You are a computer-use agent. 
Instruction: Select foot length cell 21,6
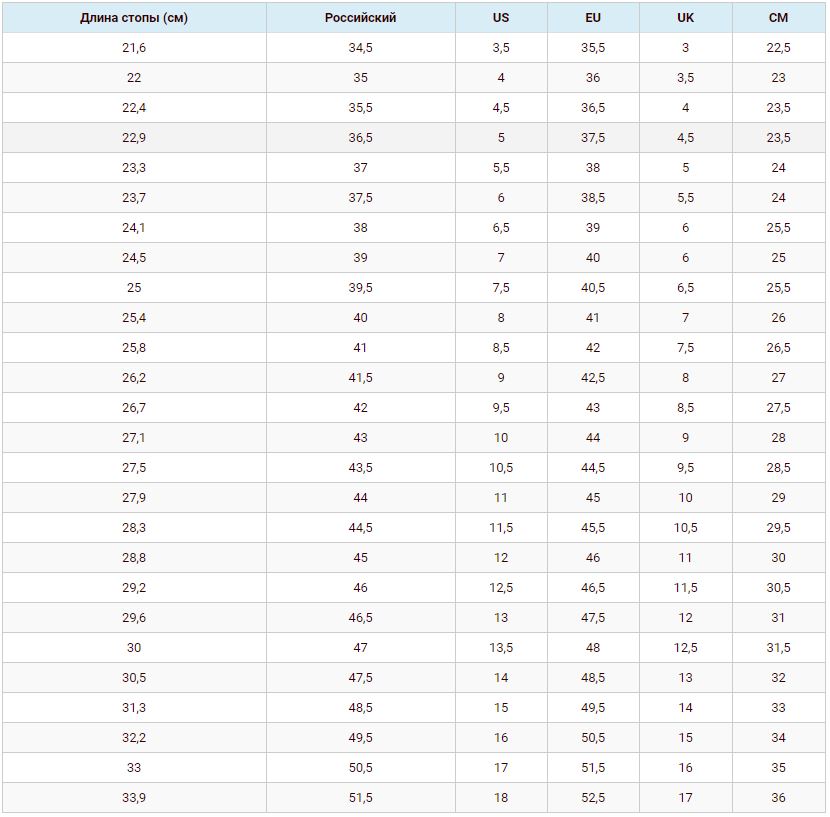(x=134, y=48)
